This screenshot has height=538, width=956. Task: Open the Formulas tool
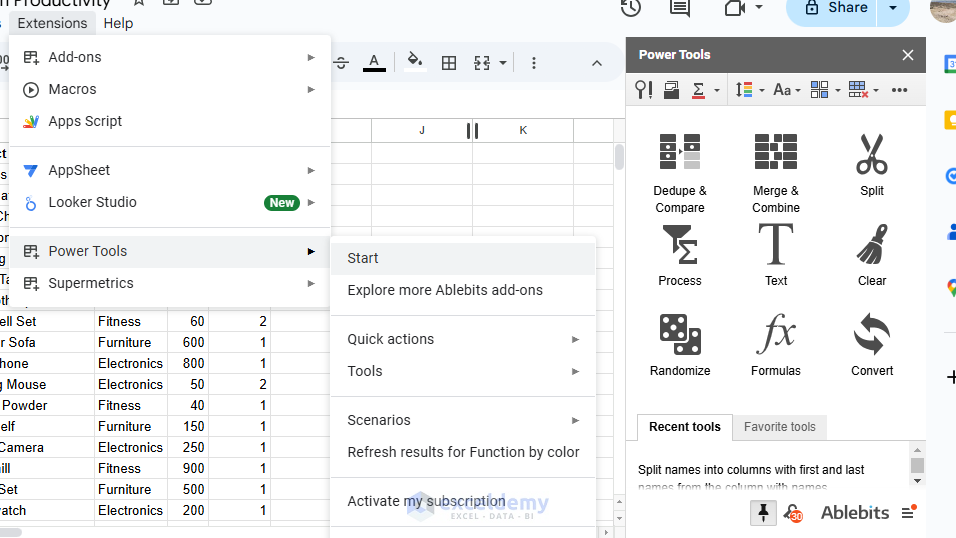coord(776,345)
